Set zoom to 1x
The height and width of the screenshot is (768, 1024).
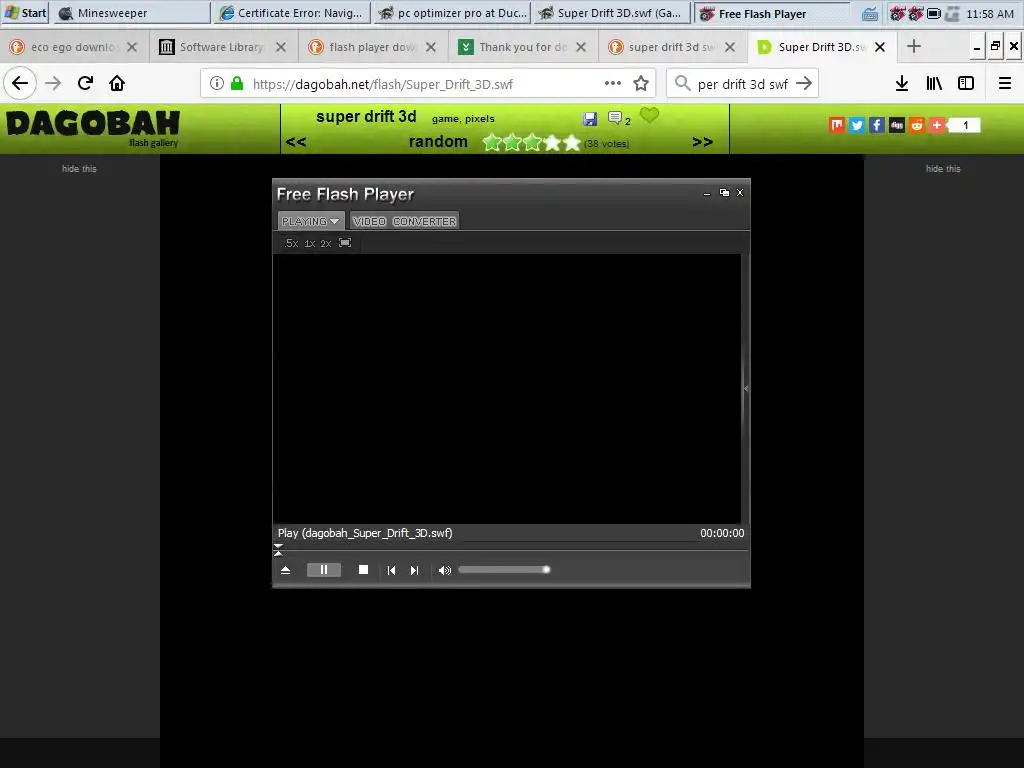(310, 243)
